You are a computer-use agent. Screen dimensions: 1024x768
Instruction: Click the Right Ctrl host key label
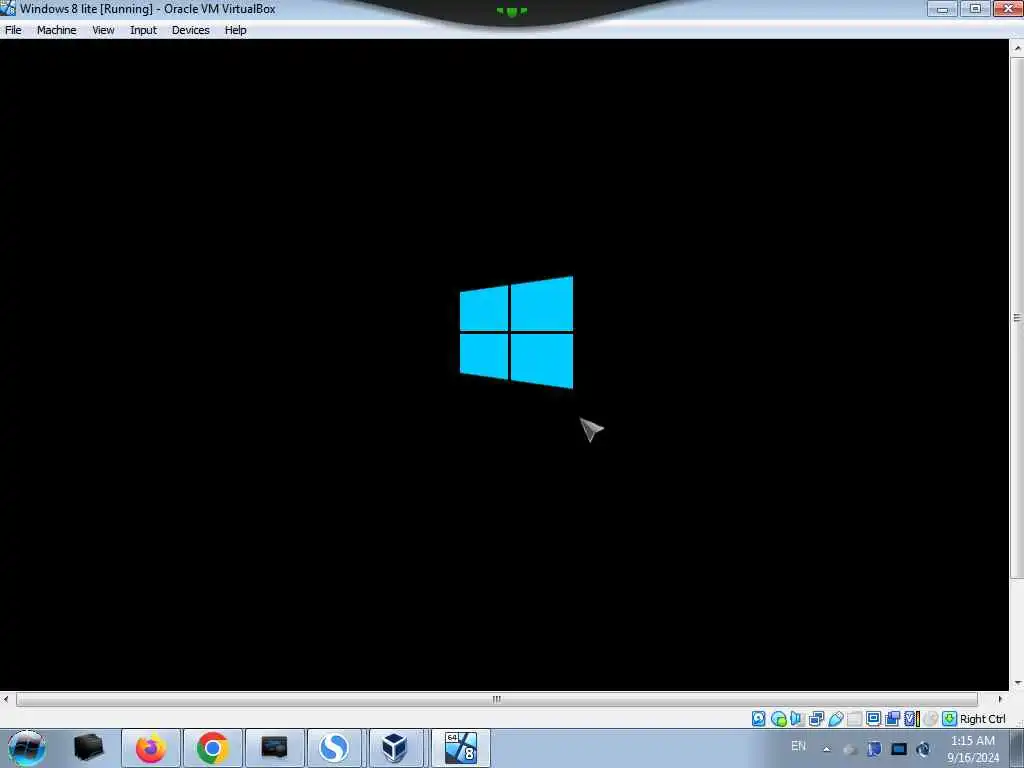[x=983, y=718]
